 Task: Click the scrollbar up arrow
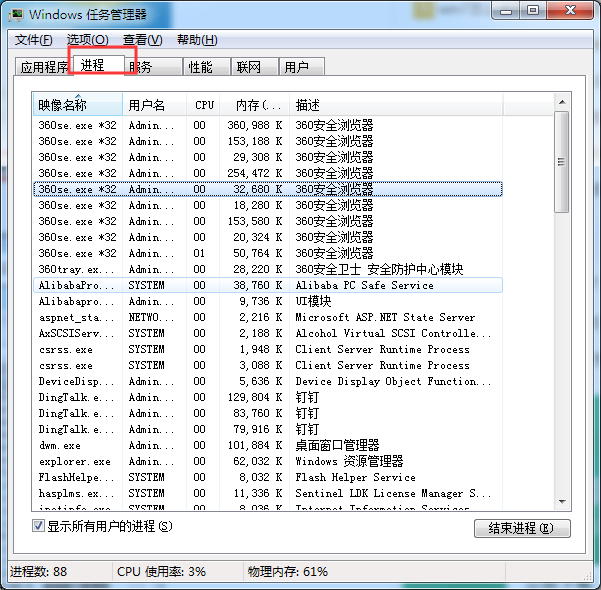coord(562,102)
